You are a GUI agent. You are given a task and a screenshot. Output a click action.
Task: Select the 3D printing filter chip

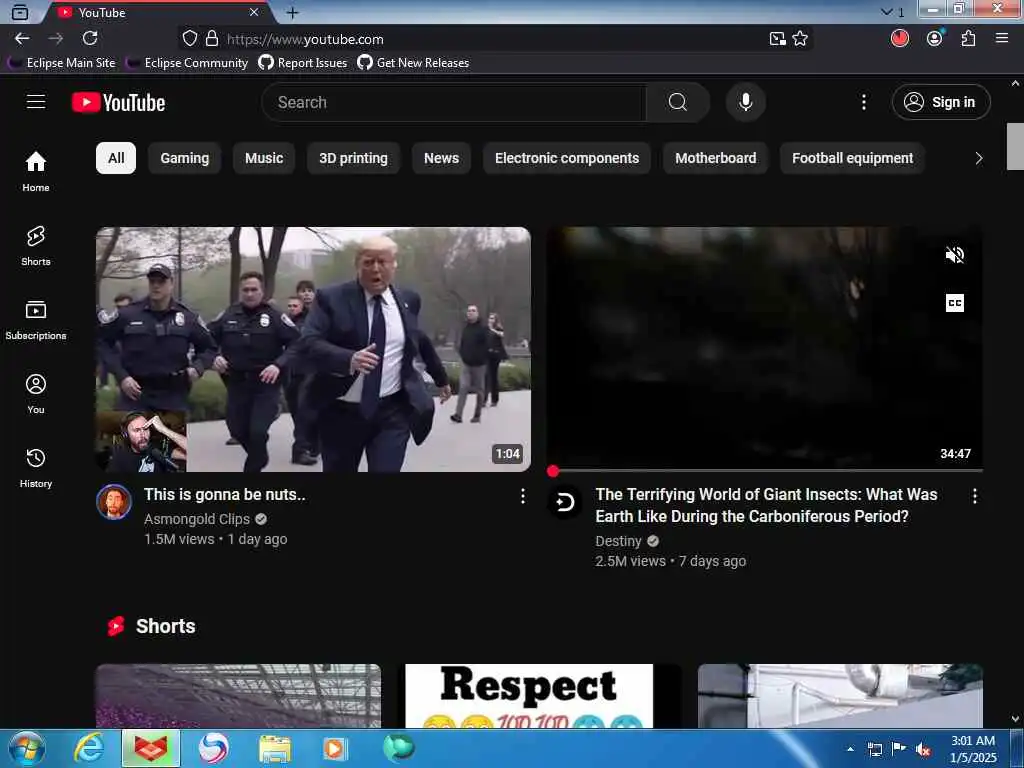coord(353,158)
